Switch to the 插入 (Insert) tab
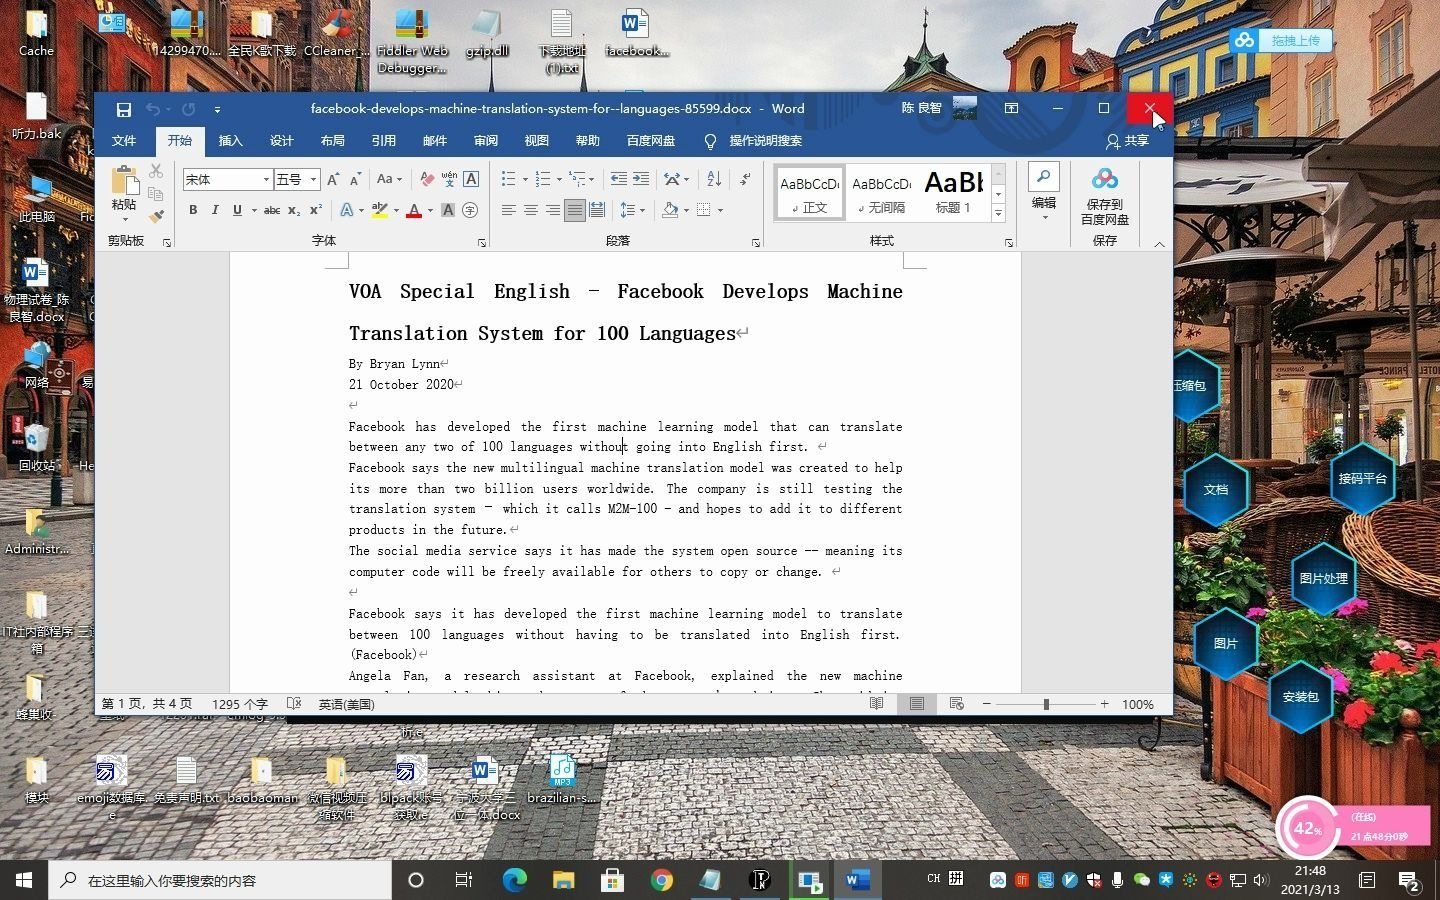The height and width of the screenshot is (900, 1440). click(x=231, y=141)
